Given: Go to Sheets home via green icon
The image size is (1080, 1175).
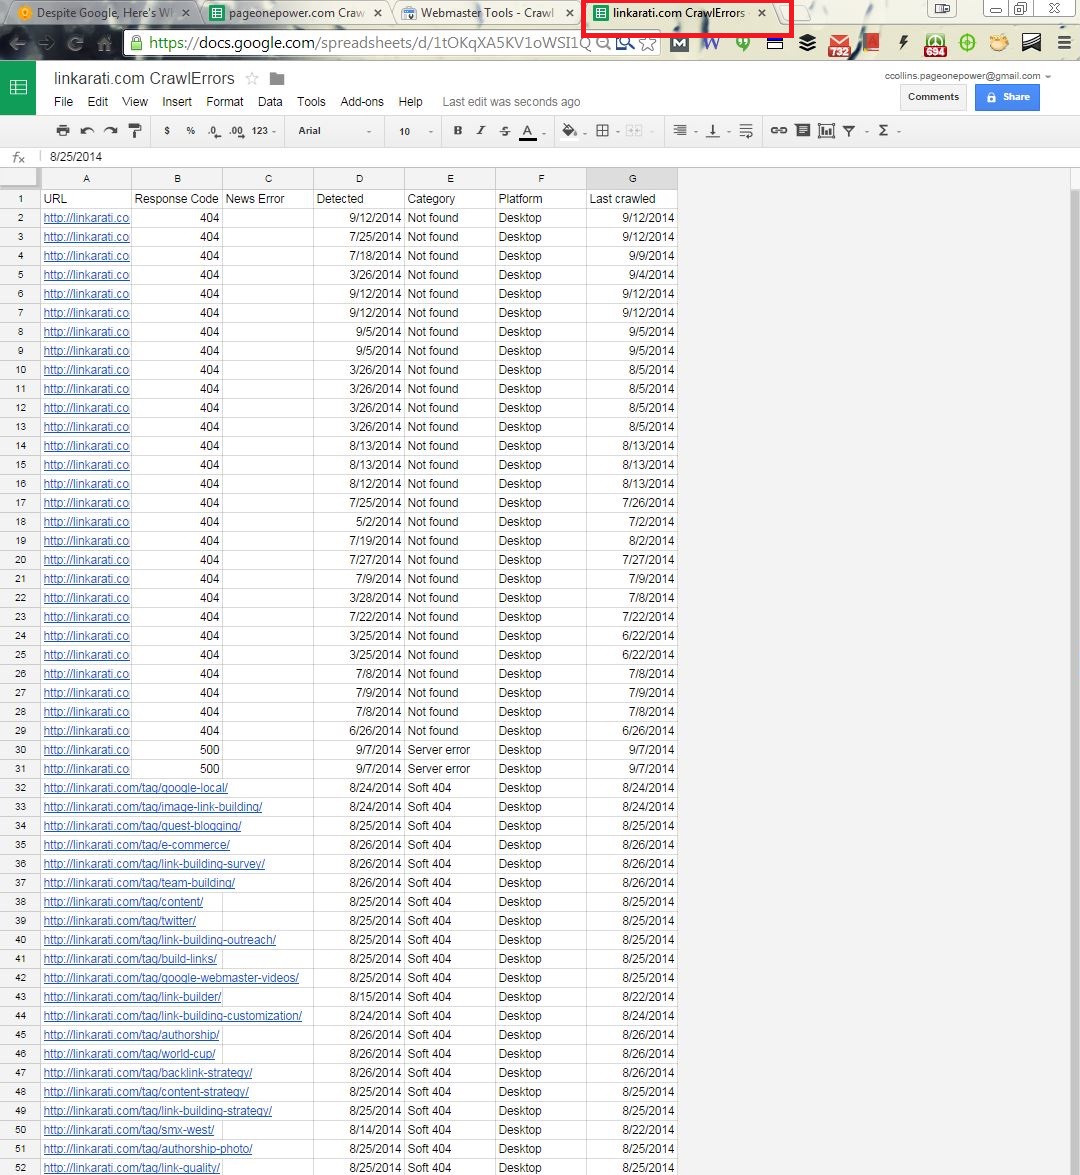Looking at the screenshot, I should (18, 88).
